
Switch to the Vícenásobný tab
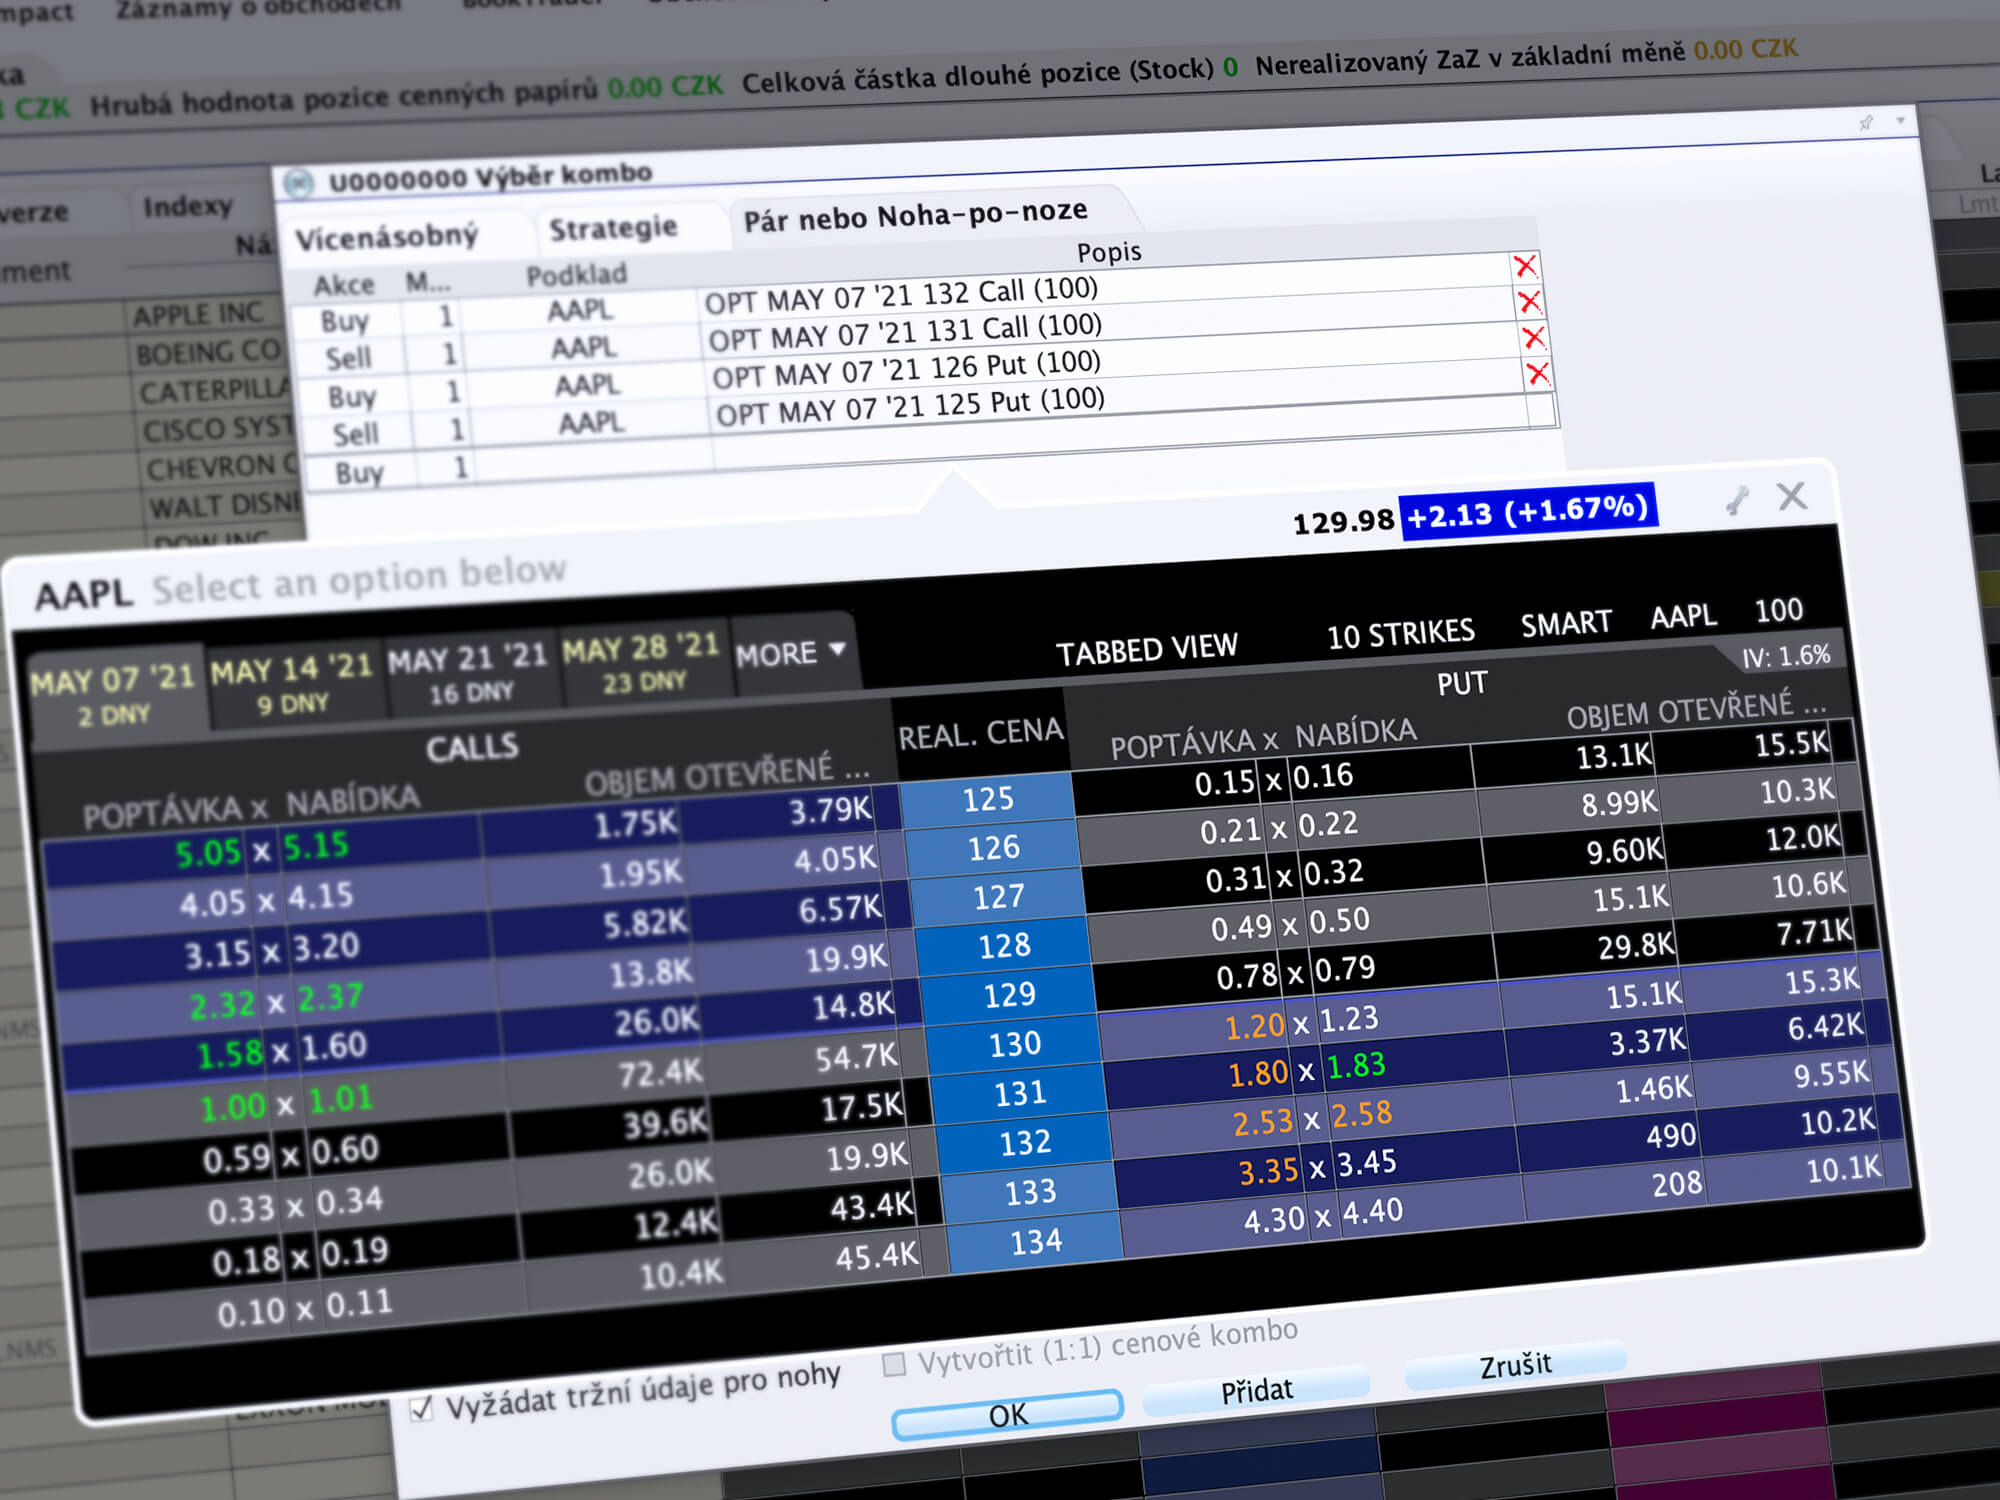coord(387,237)
